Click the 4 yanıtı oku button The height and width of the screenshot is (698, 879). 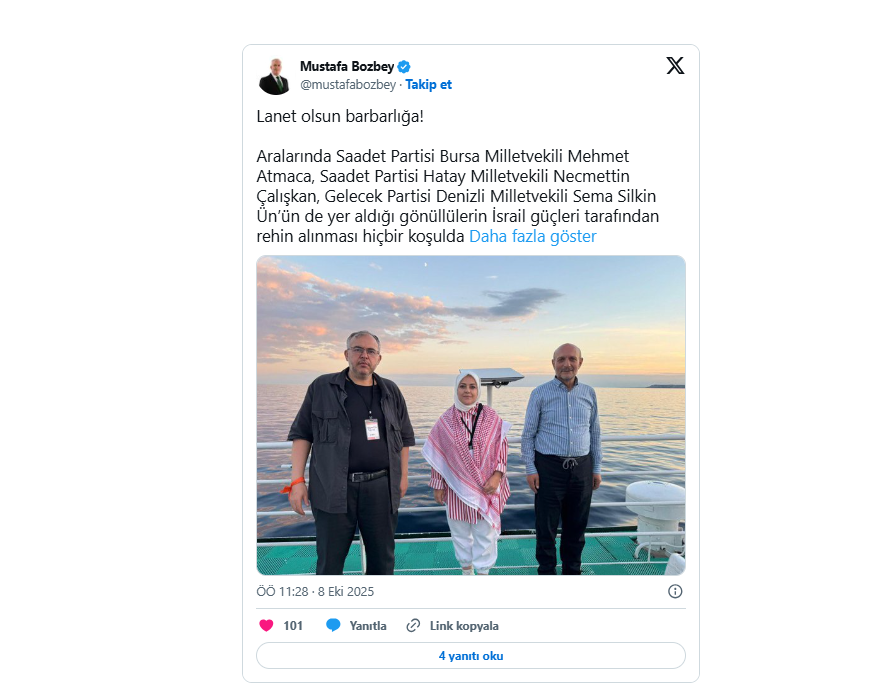(x=471, y=656)
